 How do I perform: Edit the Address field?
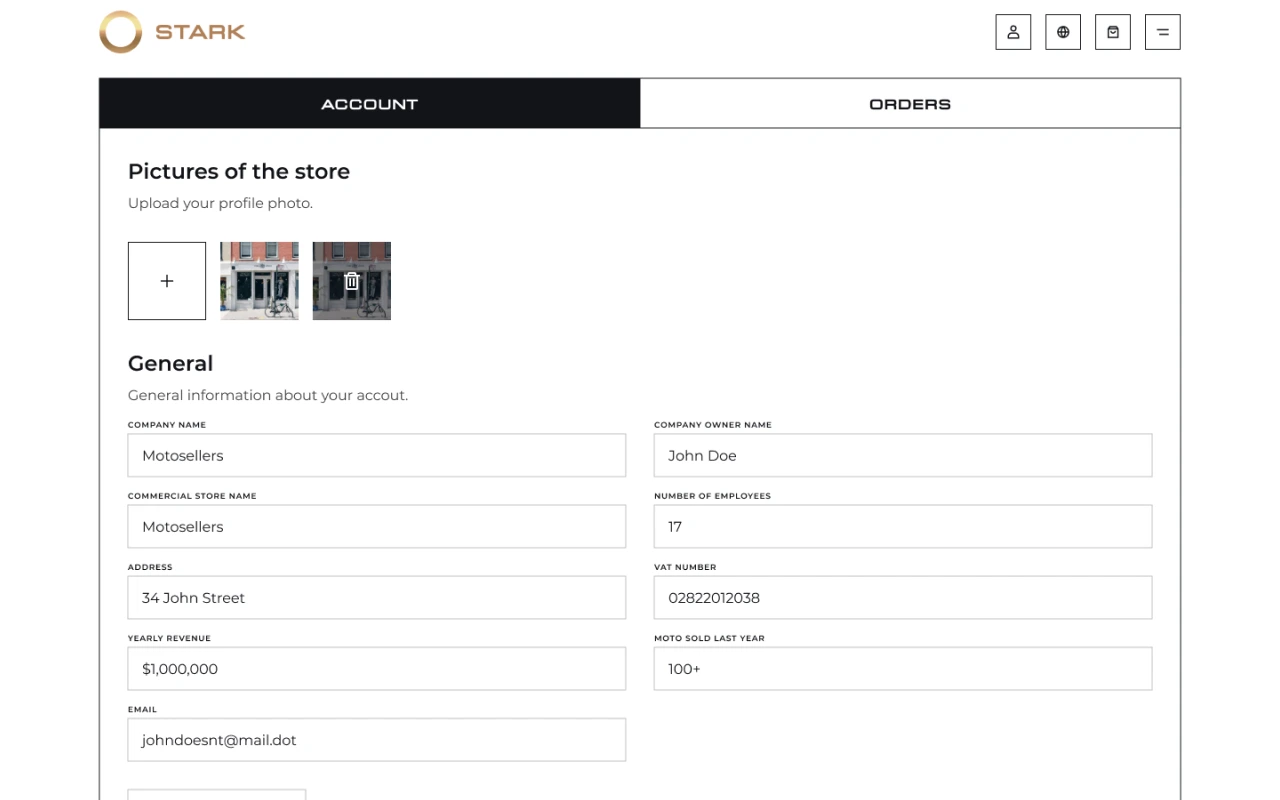pyautogui.click(x=377, y=597)
